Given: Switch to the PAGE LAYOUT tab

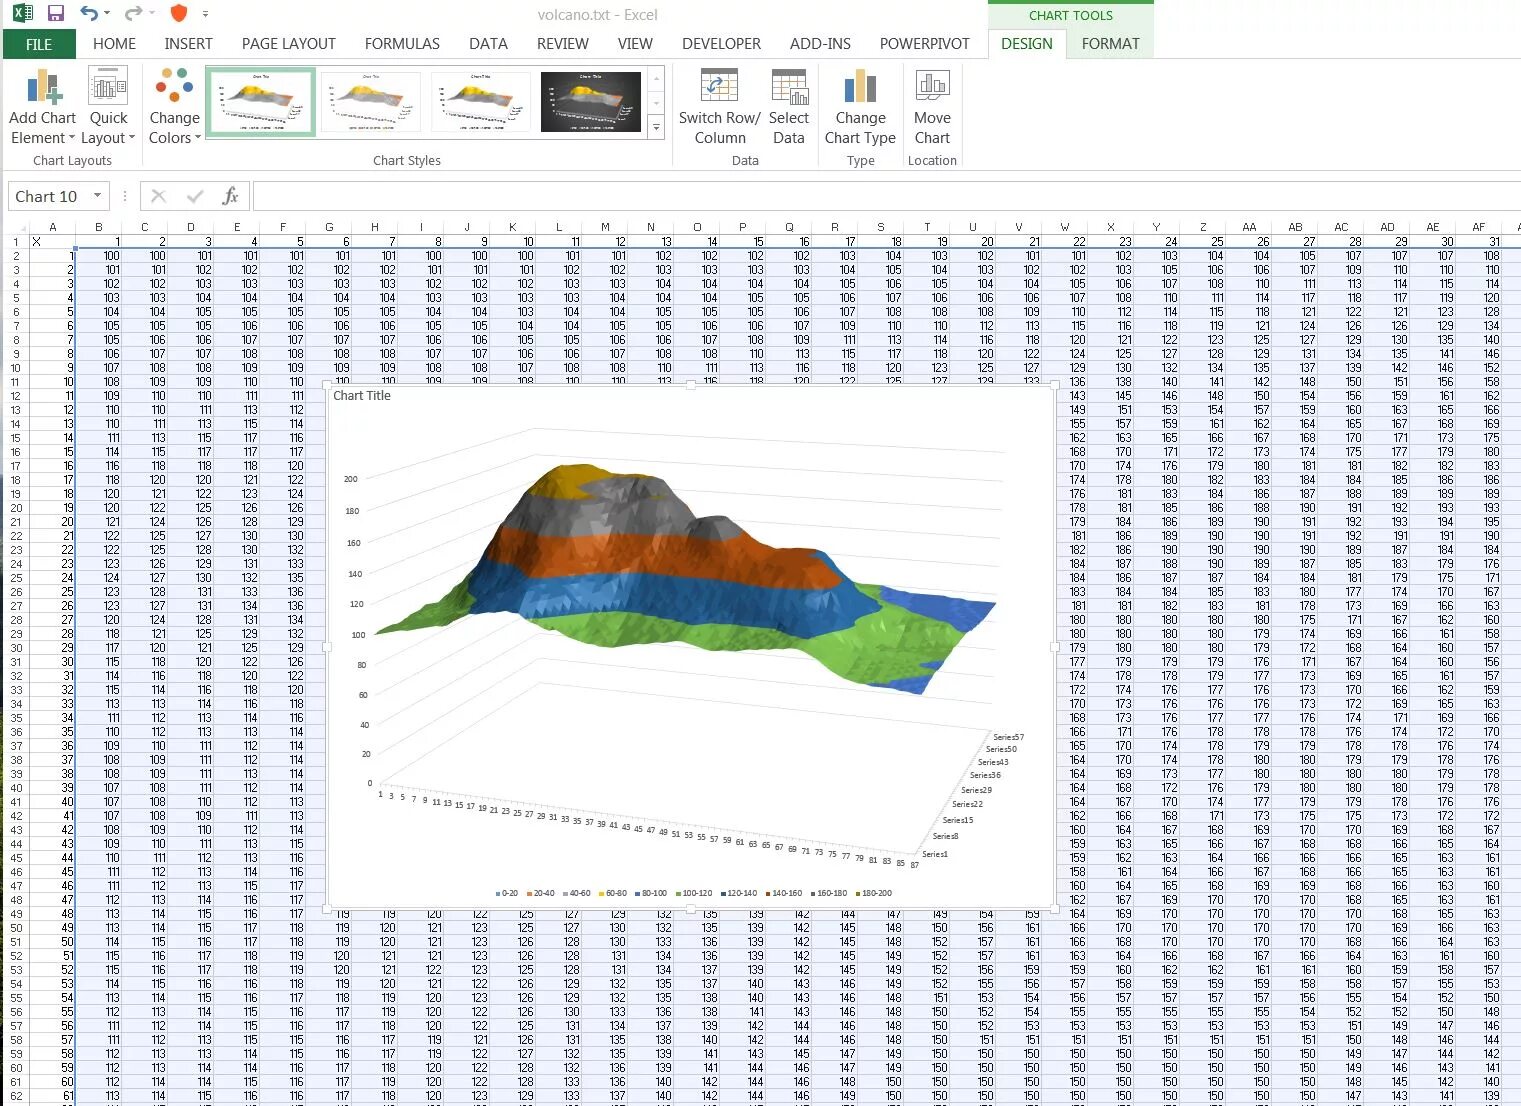Looking at the screenshot, I should tap(288, 44).
